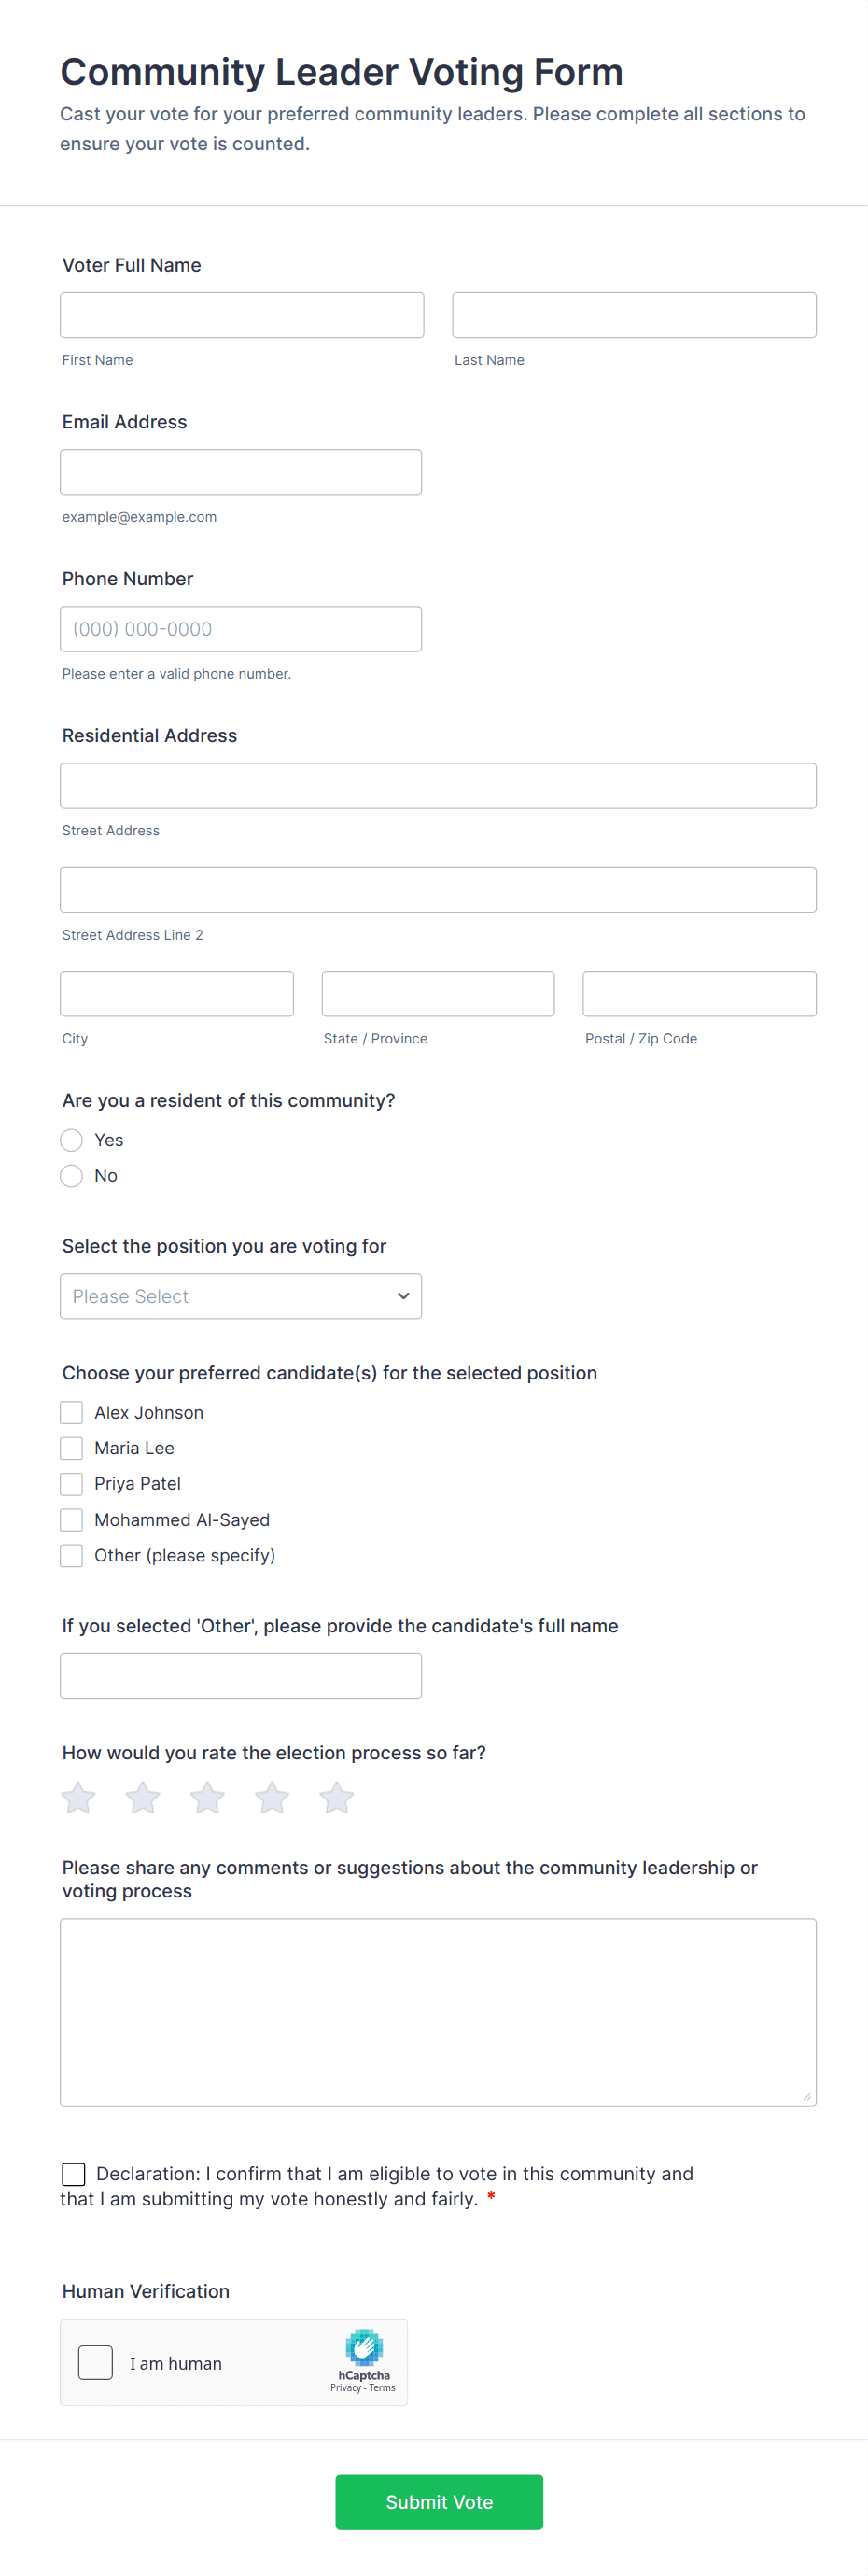Rate the election process one star

coord(78,1797)
